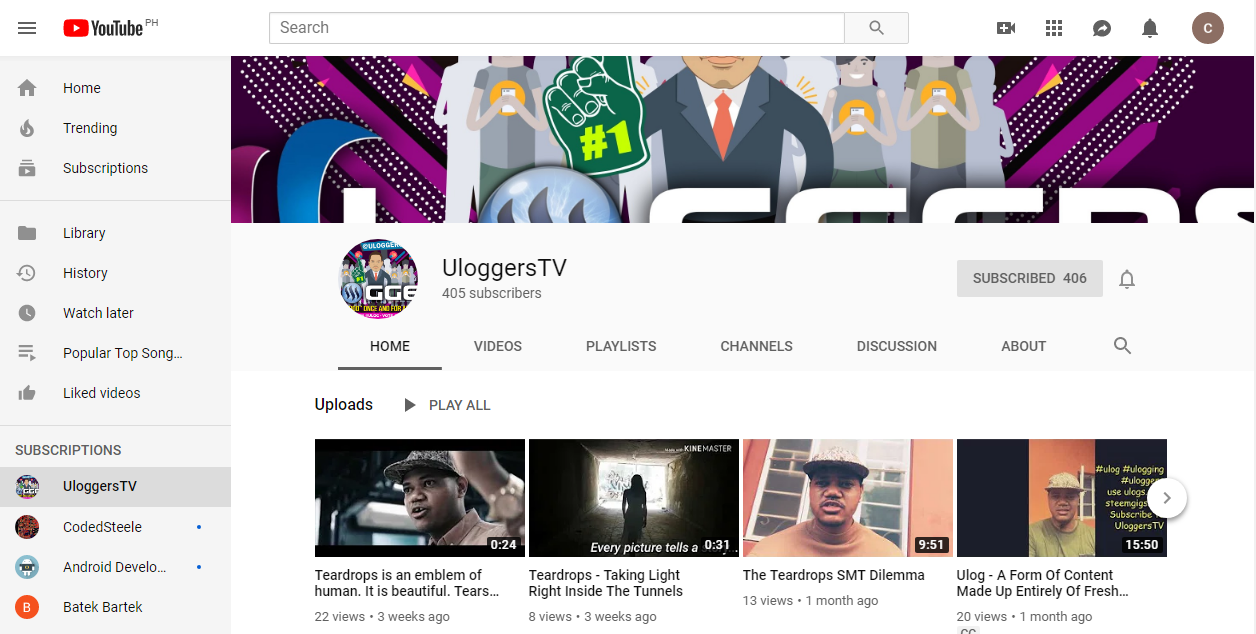Image resolution: width=1256 pixels, height=634 pixels.
Task: Open Android Developers subscription
Action: [115, 567]
